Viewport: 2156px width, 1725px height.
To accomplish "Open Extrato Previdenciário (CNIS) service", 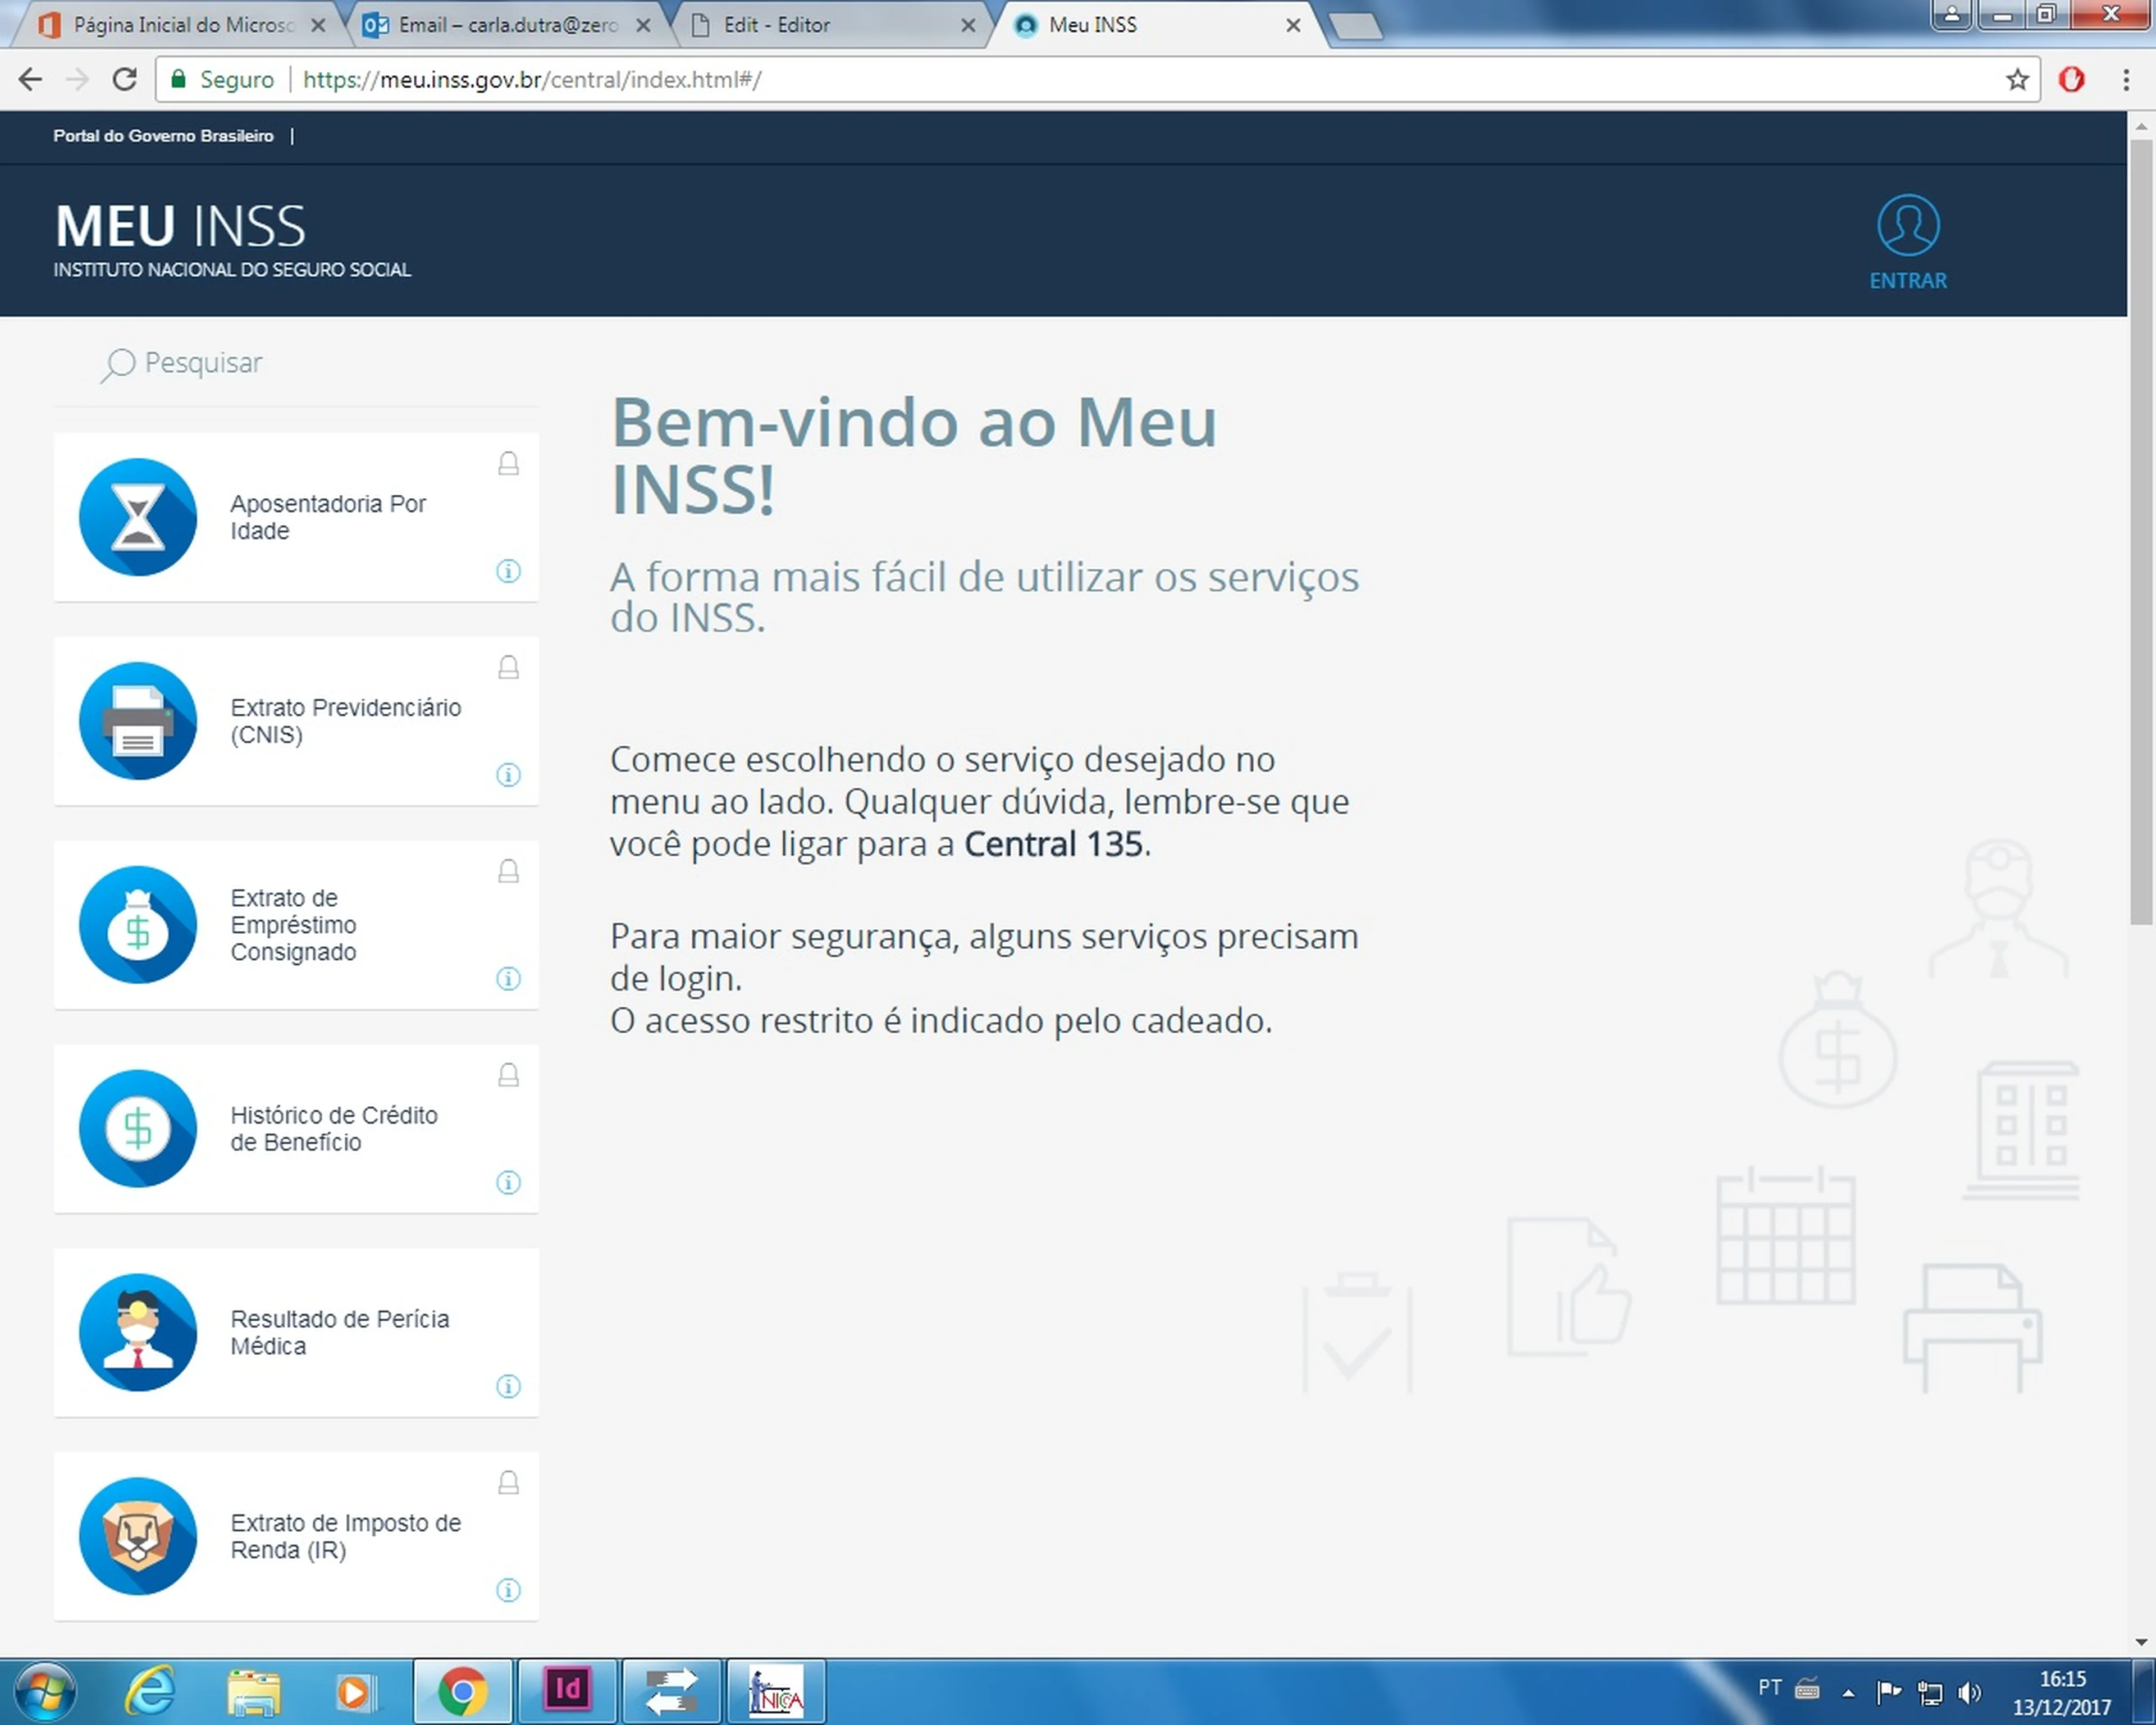I will pyautogui.click(x=296, y=721).
